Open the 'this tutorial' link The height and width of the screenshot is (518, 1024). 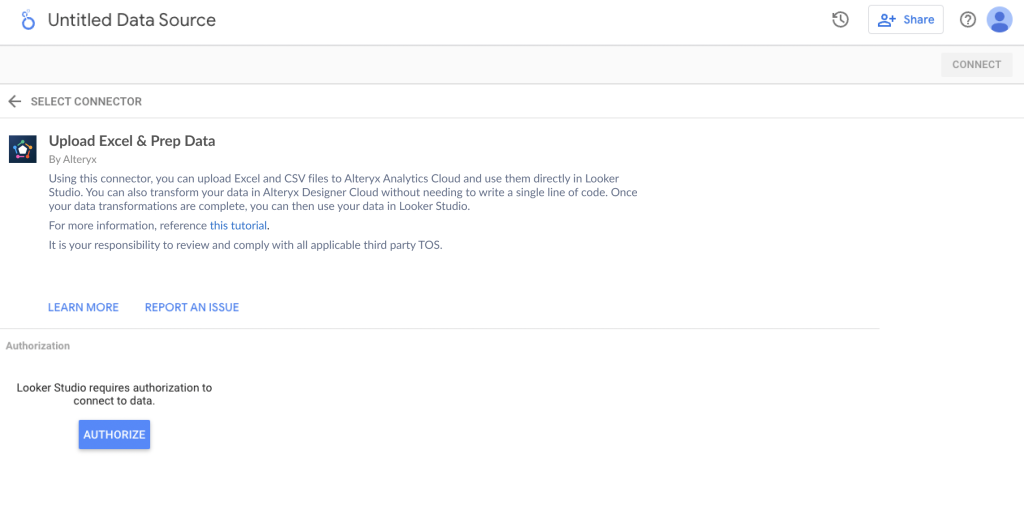(238, 226)
